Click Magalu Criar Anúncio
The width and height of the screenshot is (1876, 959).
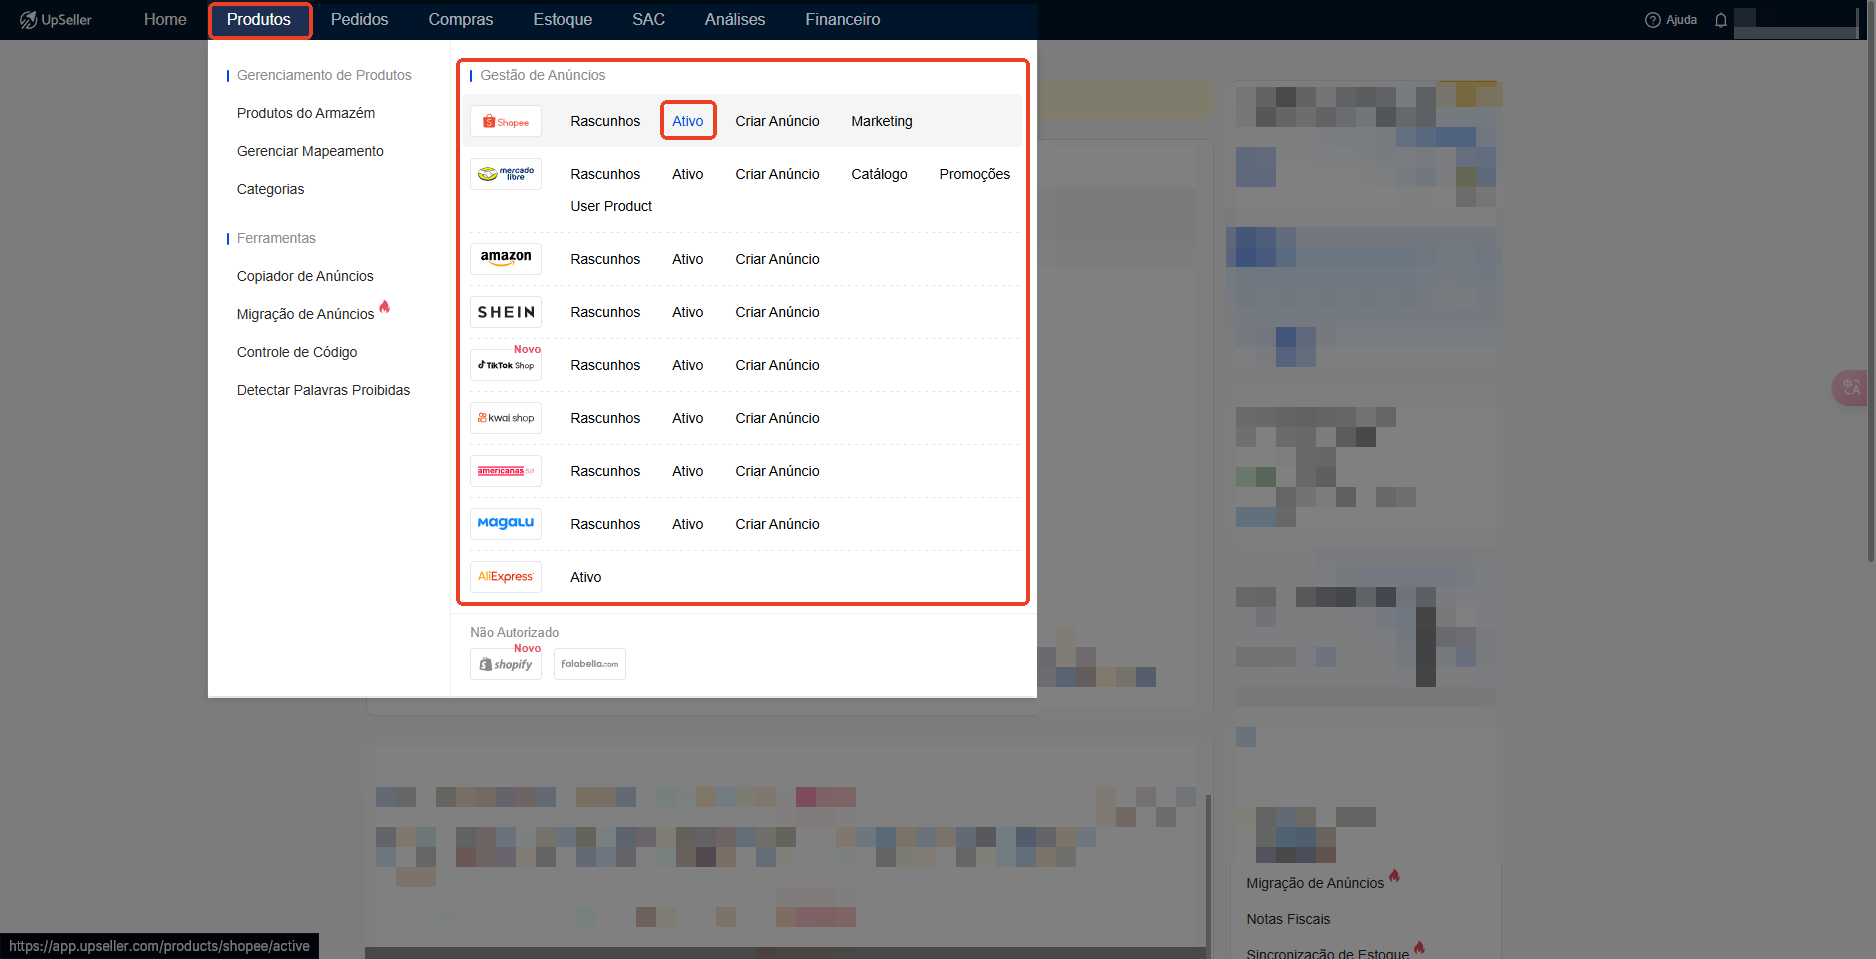click(x=778, y=524)
